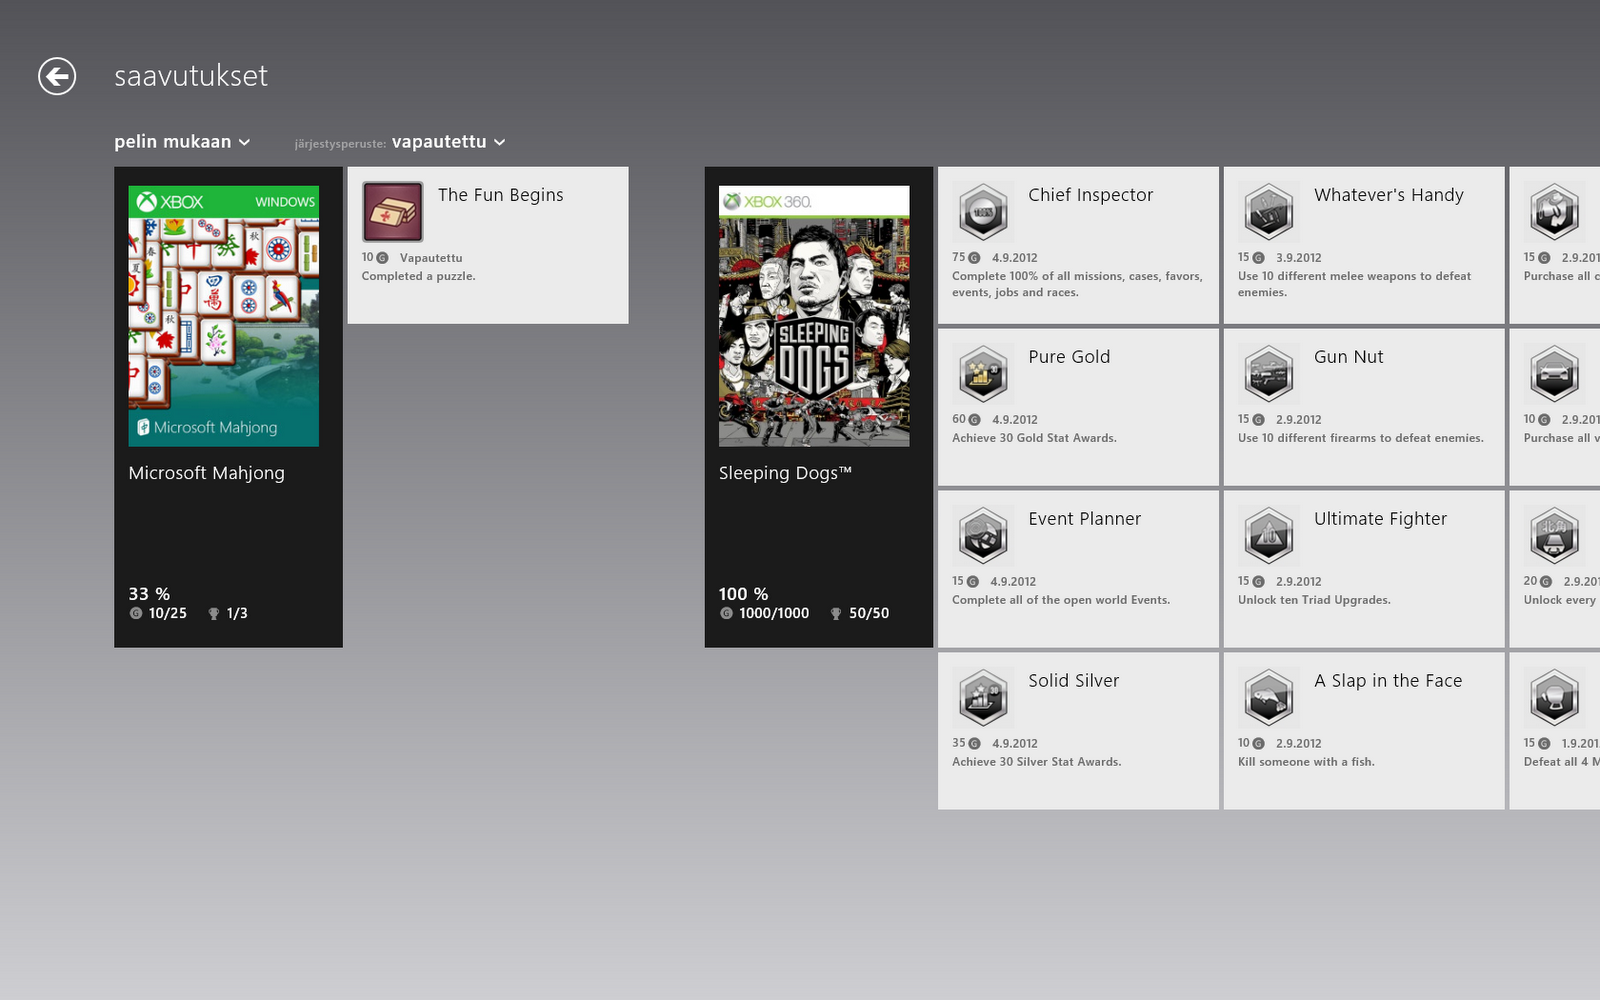Select 'The Fun Begins' achievement title
1600x1000 pixels.
pyautogui.click(x=501, y=195)
